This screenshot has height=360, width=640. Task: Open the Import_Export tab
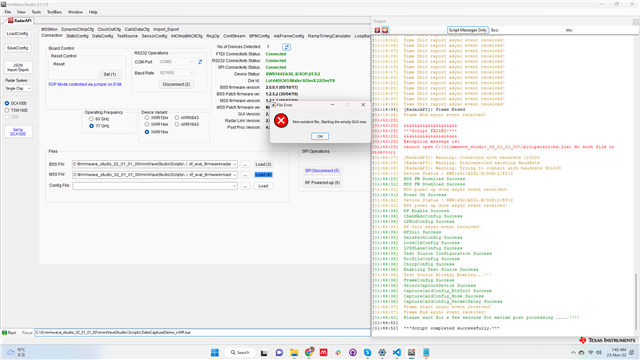pos(166,29)
